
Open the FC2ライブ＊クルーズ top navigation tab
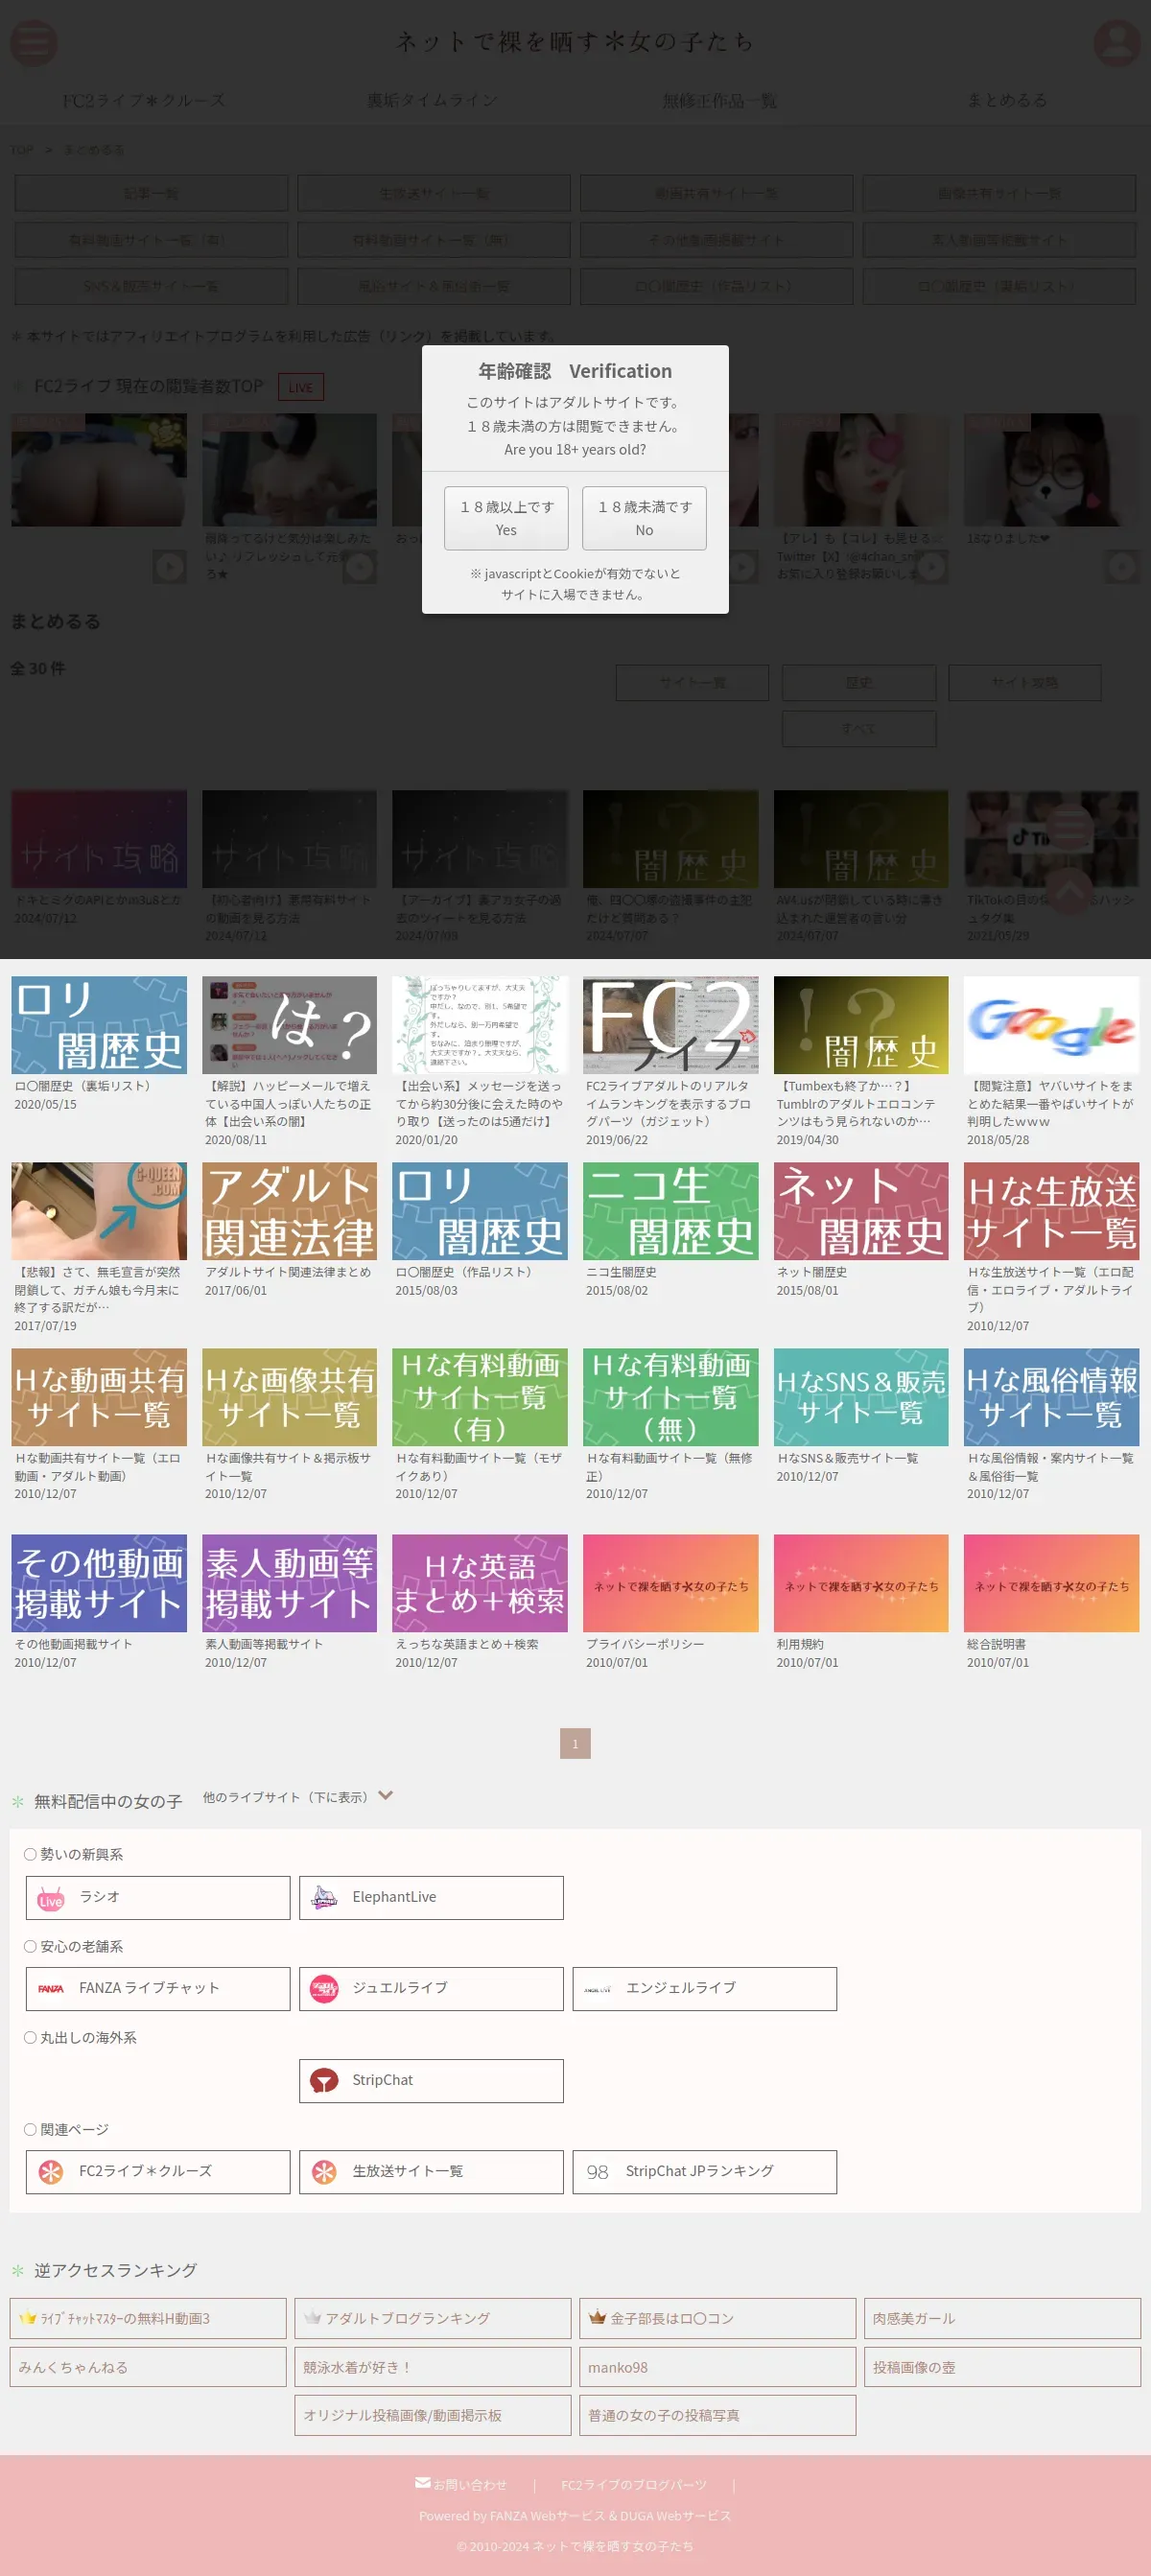point(144,100)
